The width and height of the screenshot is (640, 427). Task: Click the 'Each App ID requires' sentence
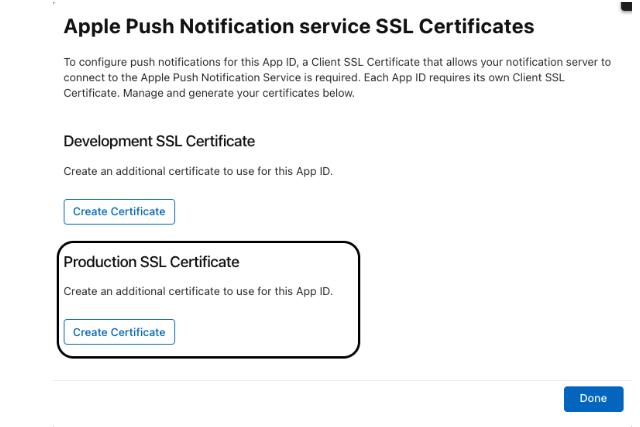point(500,78)
